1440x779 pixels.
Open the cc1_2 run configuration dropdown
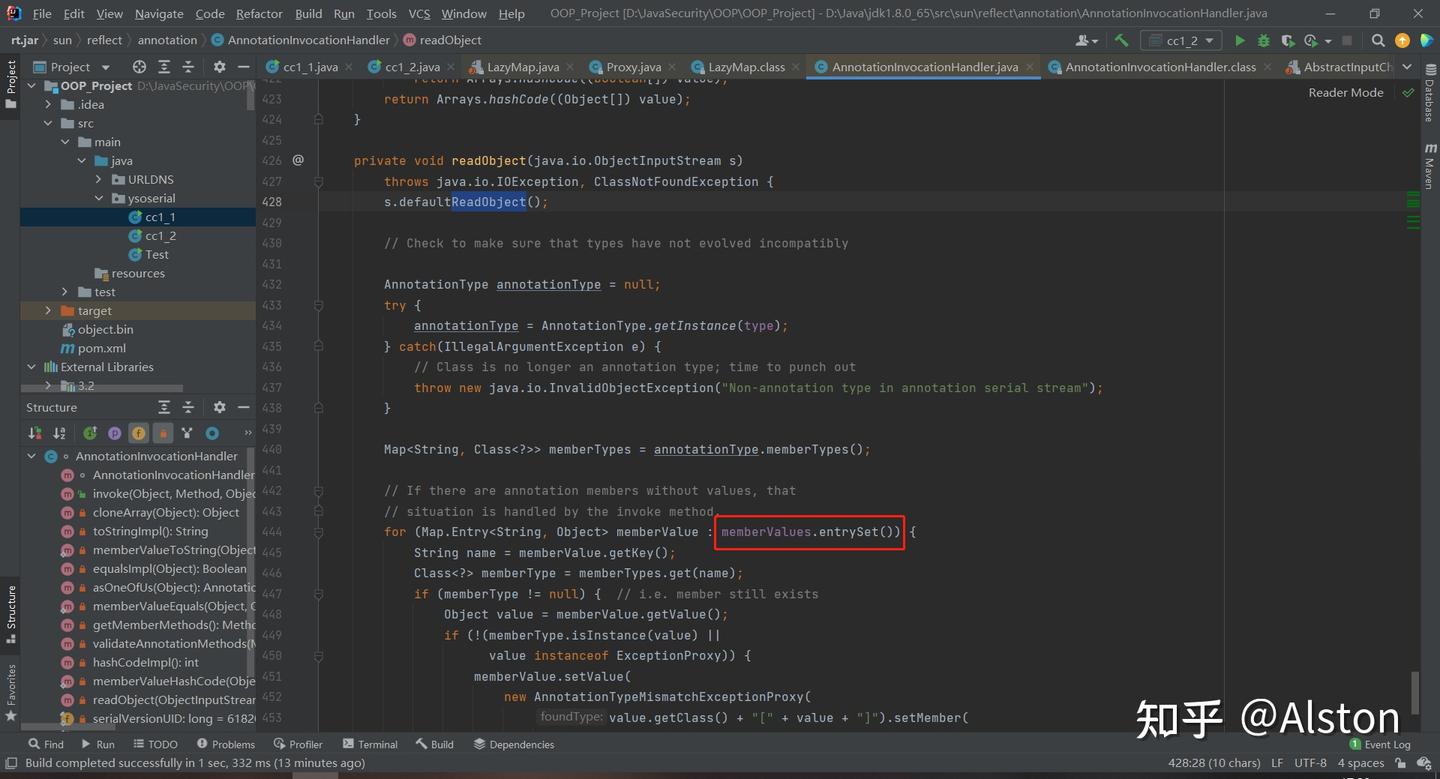tap(1181, 41)
